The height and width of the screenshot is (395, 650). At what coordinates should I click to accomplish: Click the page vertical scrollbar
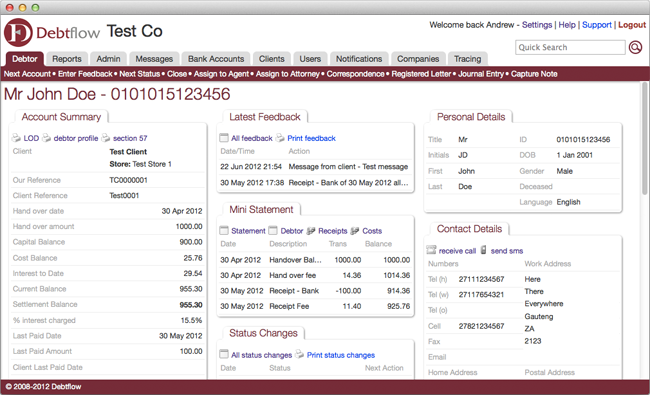[644, 137]
